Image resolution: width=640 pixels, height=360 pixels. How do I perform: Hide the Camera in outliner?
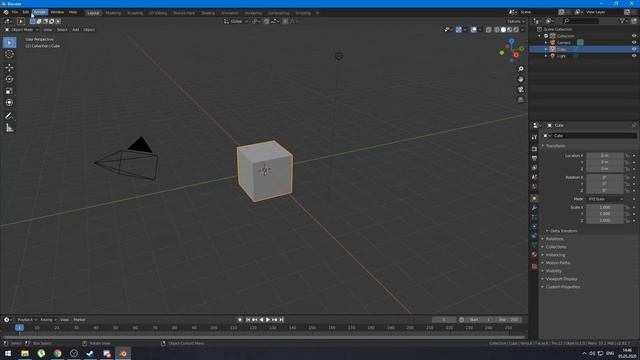(634, 42)
